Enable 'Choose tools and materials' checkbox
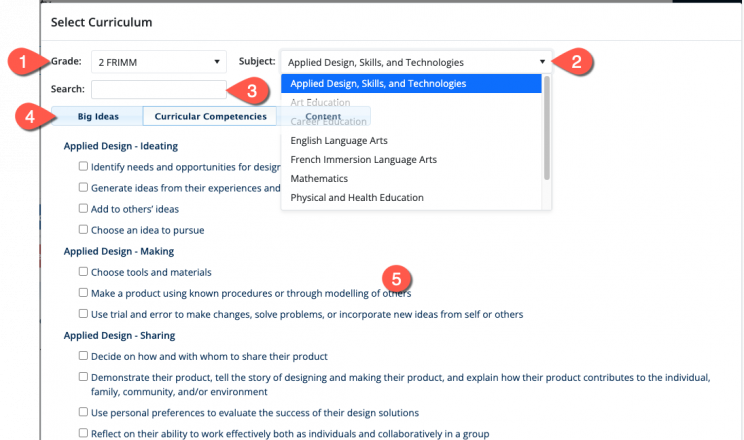Image resolution: width=744 pixels, height=440 pixels. (83, 271)
